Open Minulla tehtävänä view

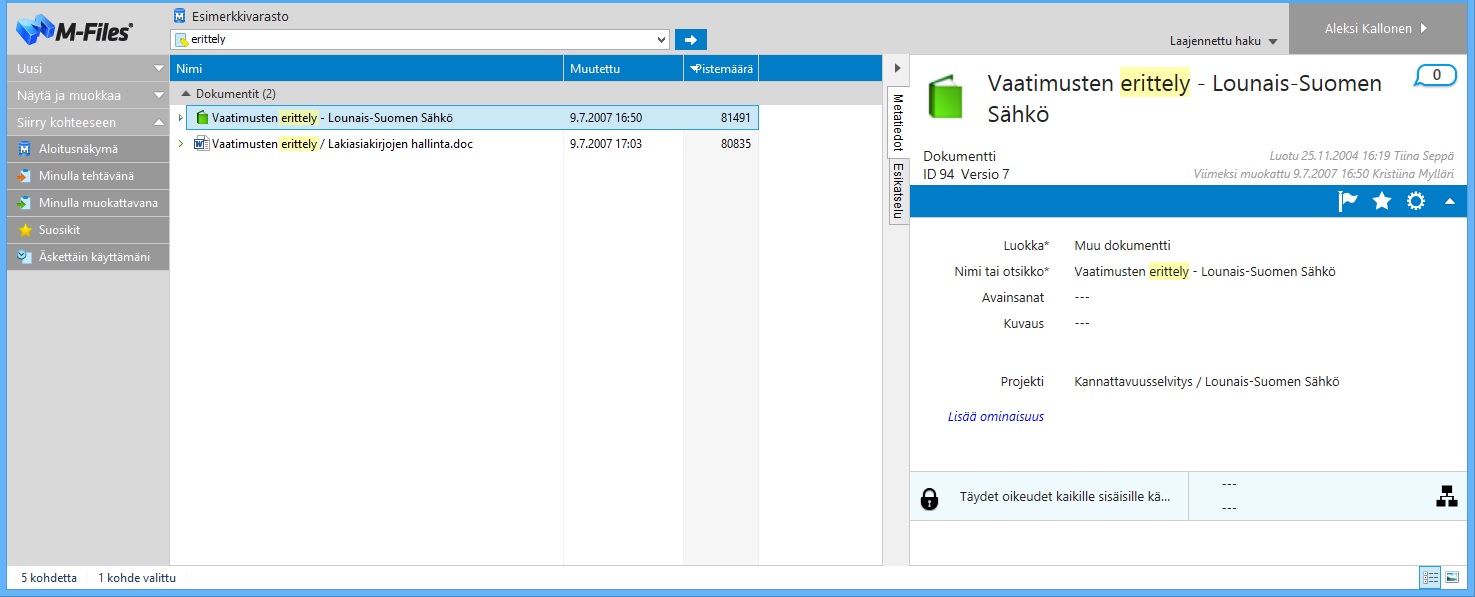(88, 176)
